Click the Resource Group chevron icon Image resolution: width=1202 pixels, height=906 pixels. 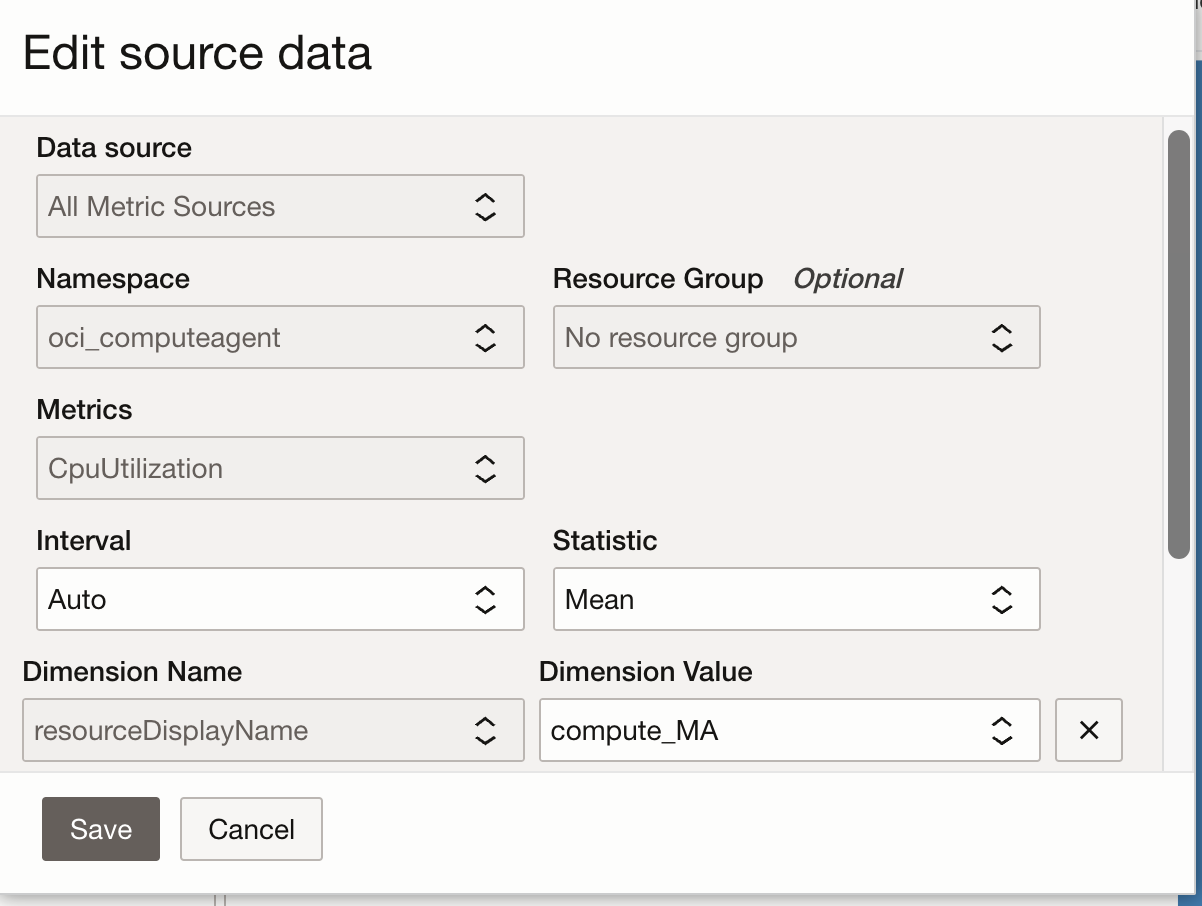tap(1000, 337)
